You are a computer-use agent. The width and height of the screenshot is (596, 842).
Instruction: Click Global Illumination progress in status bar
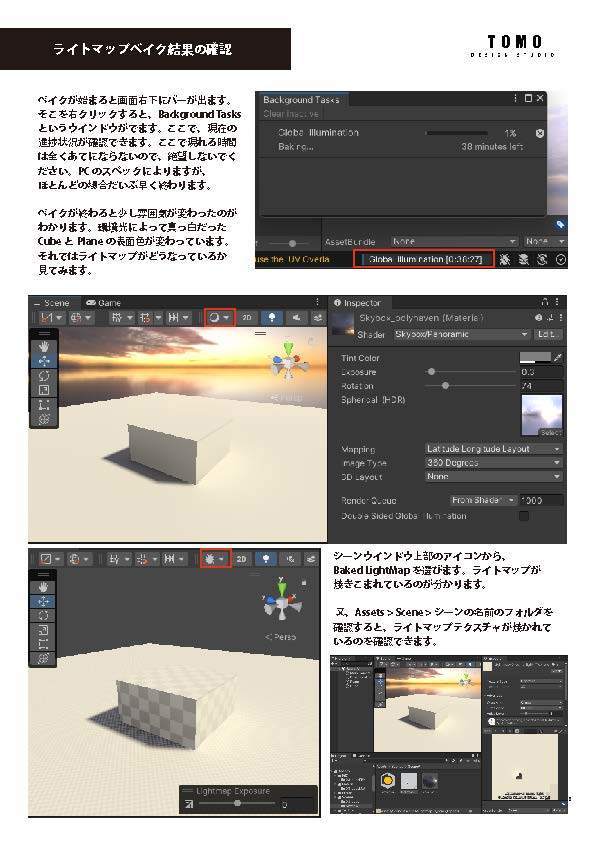tap(424, 259)
